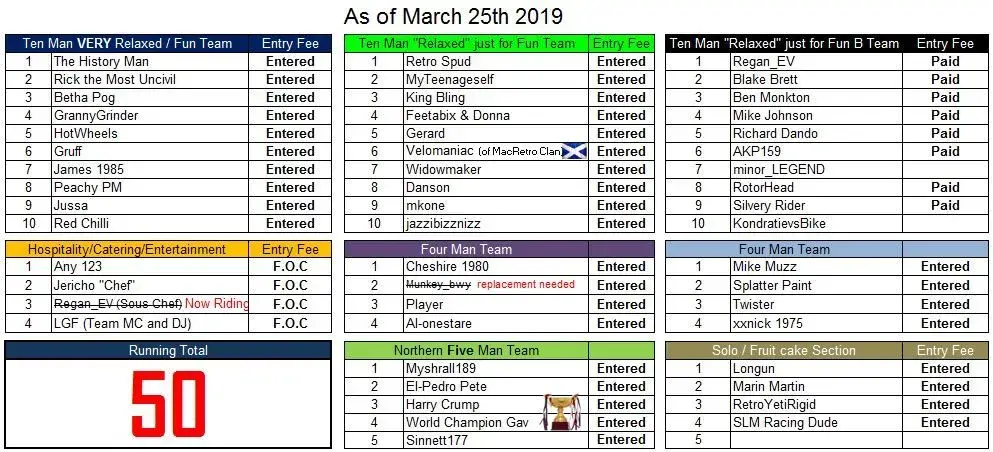Select the Northern Five Man Team header
Image resolution: width=993 pixels, height=452 pixels.
point(466,351)
